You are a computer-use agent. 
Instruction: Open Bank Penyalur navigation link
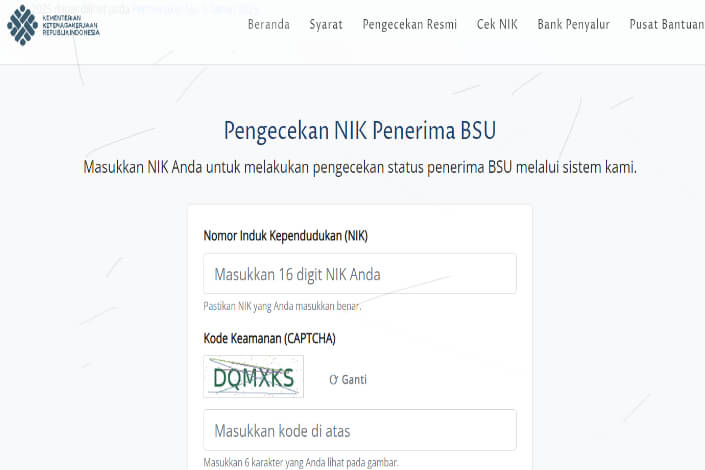coord(574,24)
